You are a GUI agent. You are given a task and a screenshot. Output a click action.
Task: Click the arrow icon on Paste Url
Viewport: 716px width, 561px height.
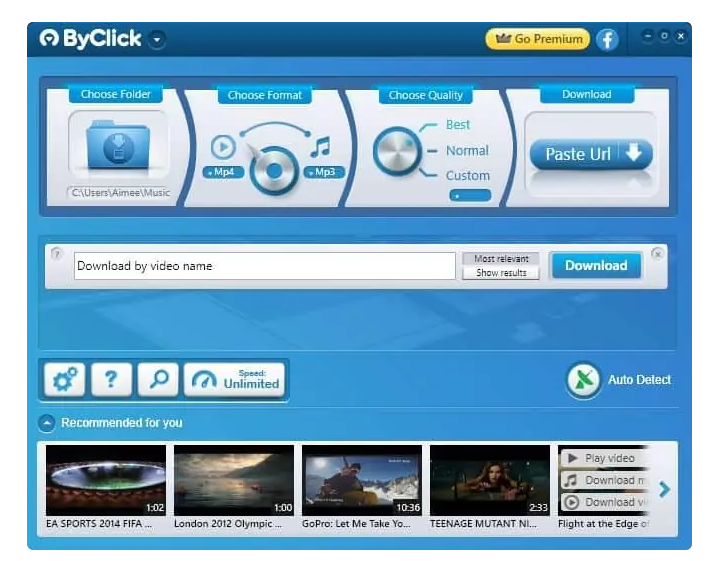(x=634, y=152)
